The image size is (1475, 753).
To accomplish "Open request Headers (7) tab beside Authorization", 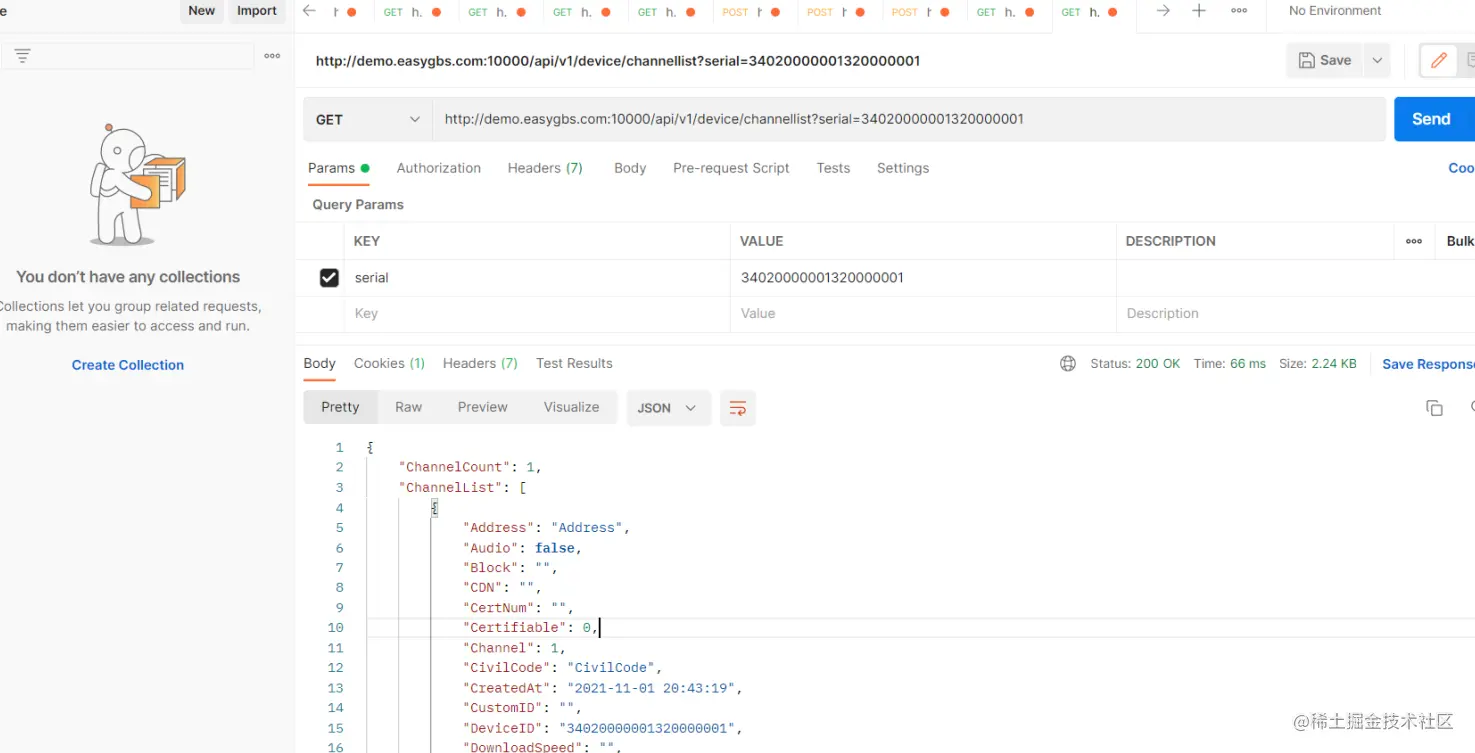I will click(545, 168).
